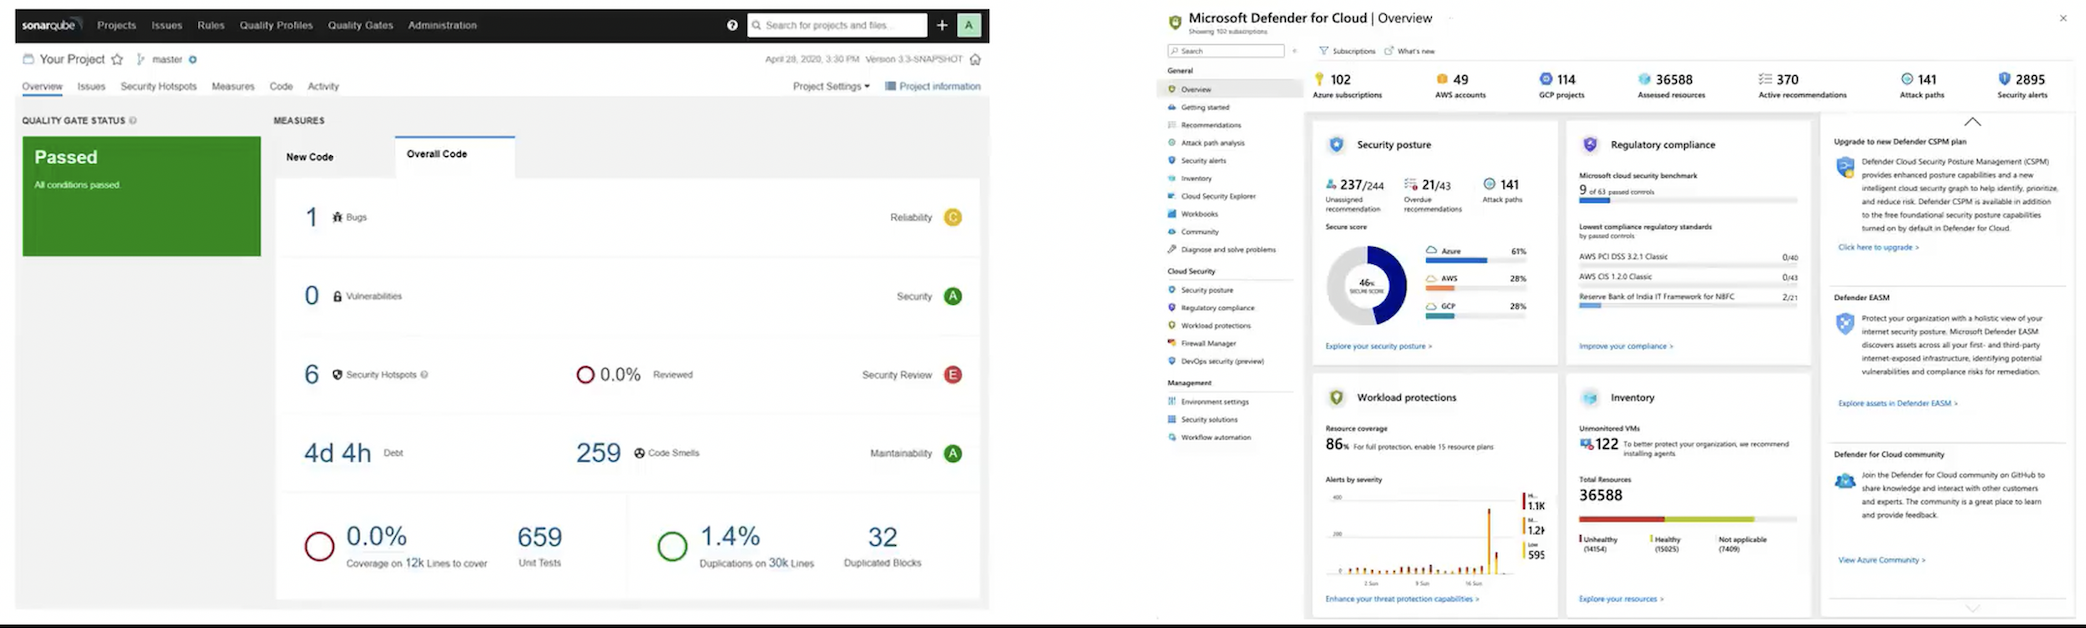Click the secure score donut chart

coord(1366,285)
